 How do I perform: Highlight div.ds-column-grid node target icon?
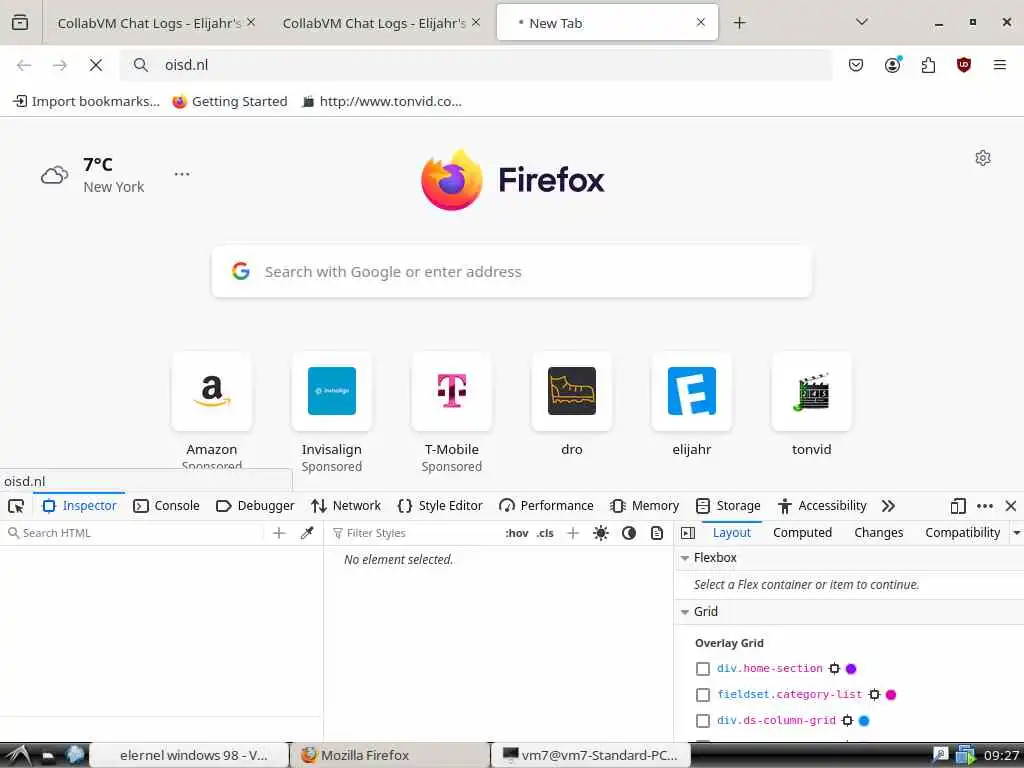(847, 720)
